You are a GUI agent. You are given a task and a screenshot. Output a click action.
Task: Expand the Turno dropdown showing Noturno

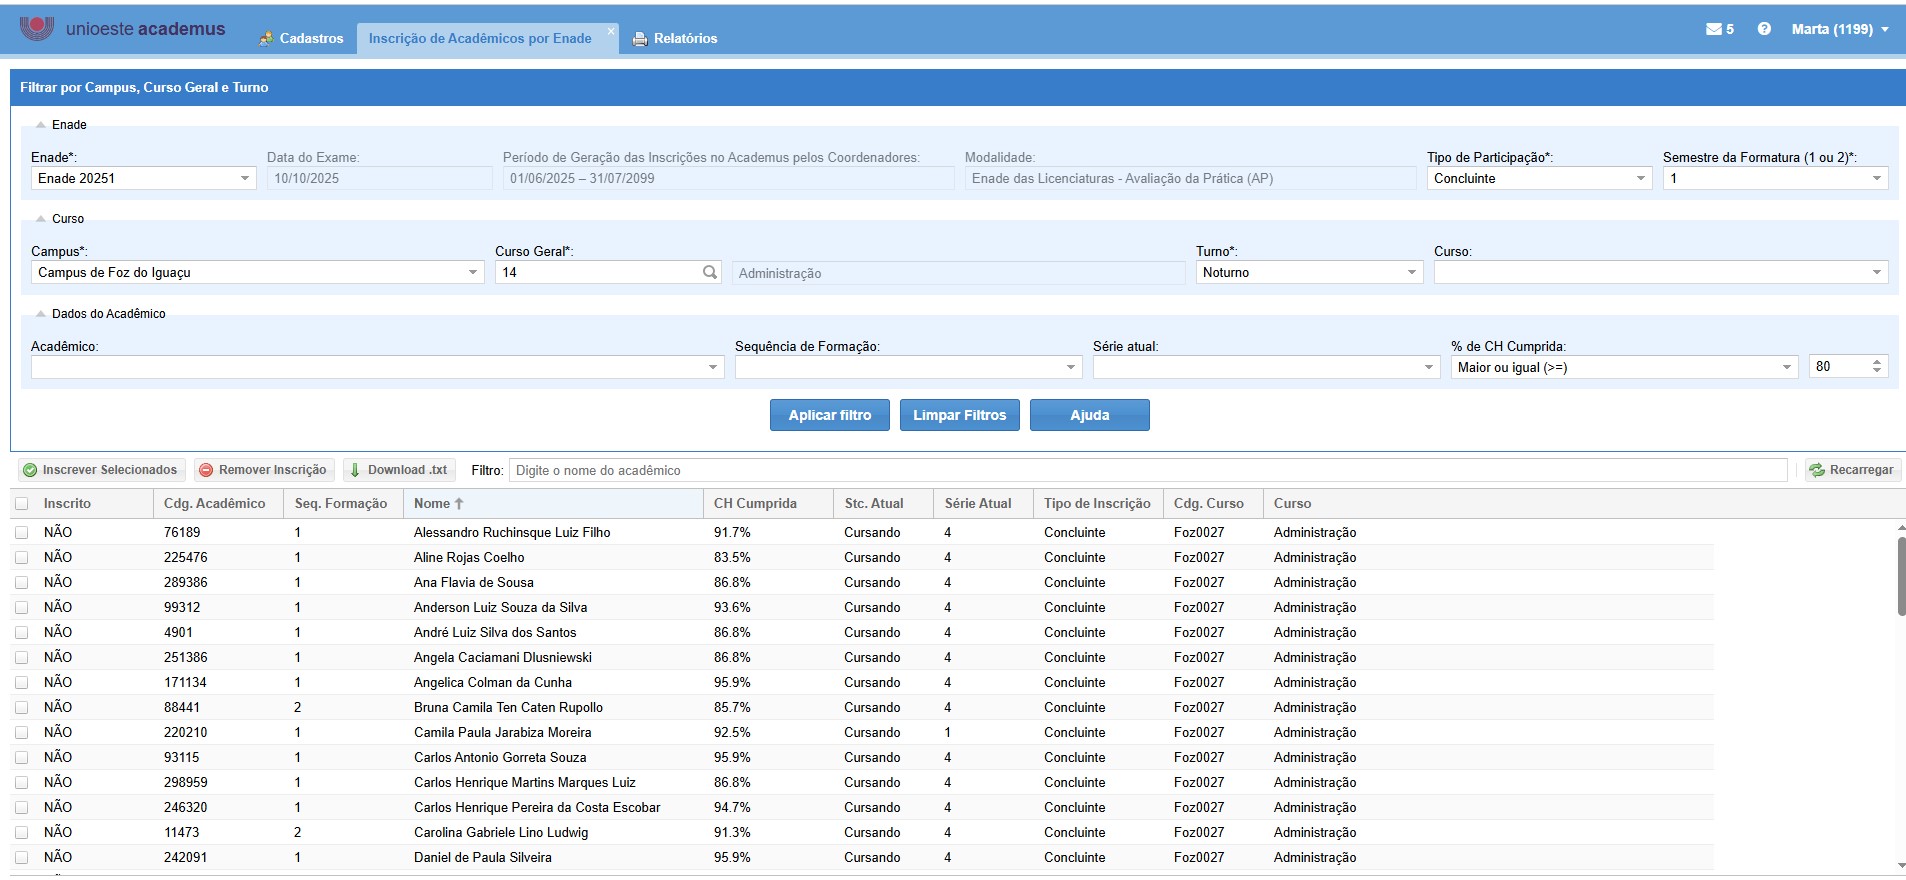coord(1411,273)
